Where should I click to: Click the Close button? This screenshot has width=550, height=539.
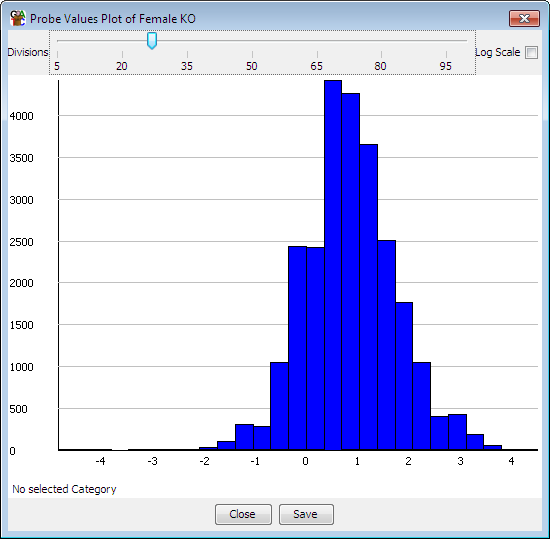pyautogui.click(x=243, y=514)
